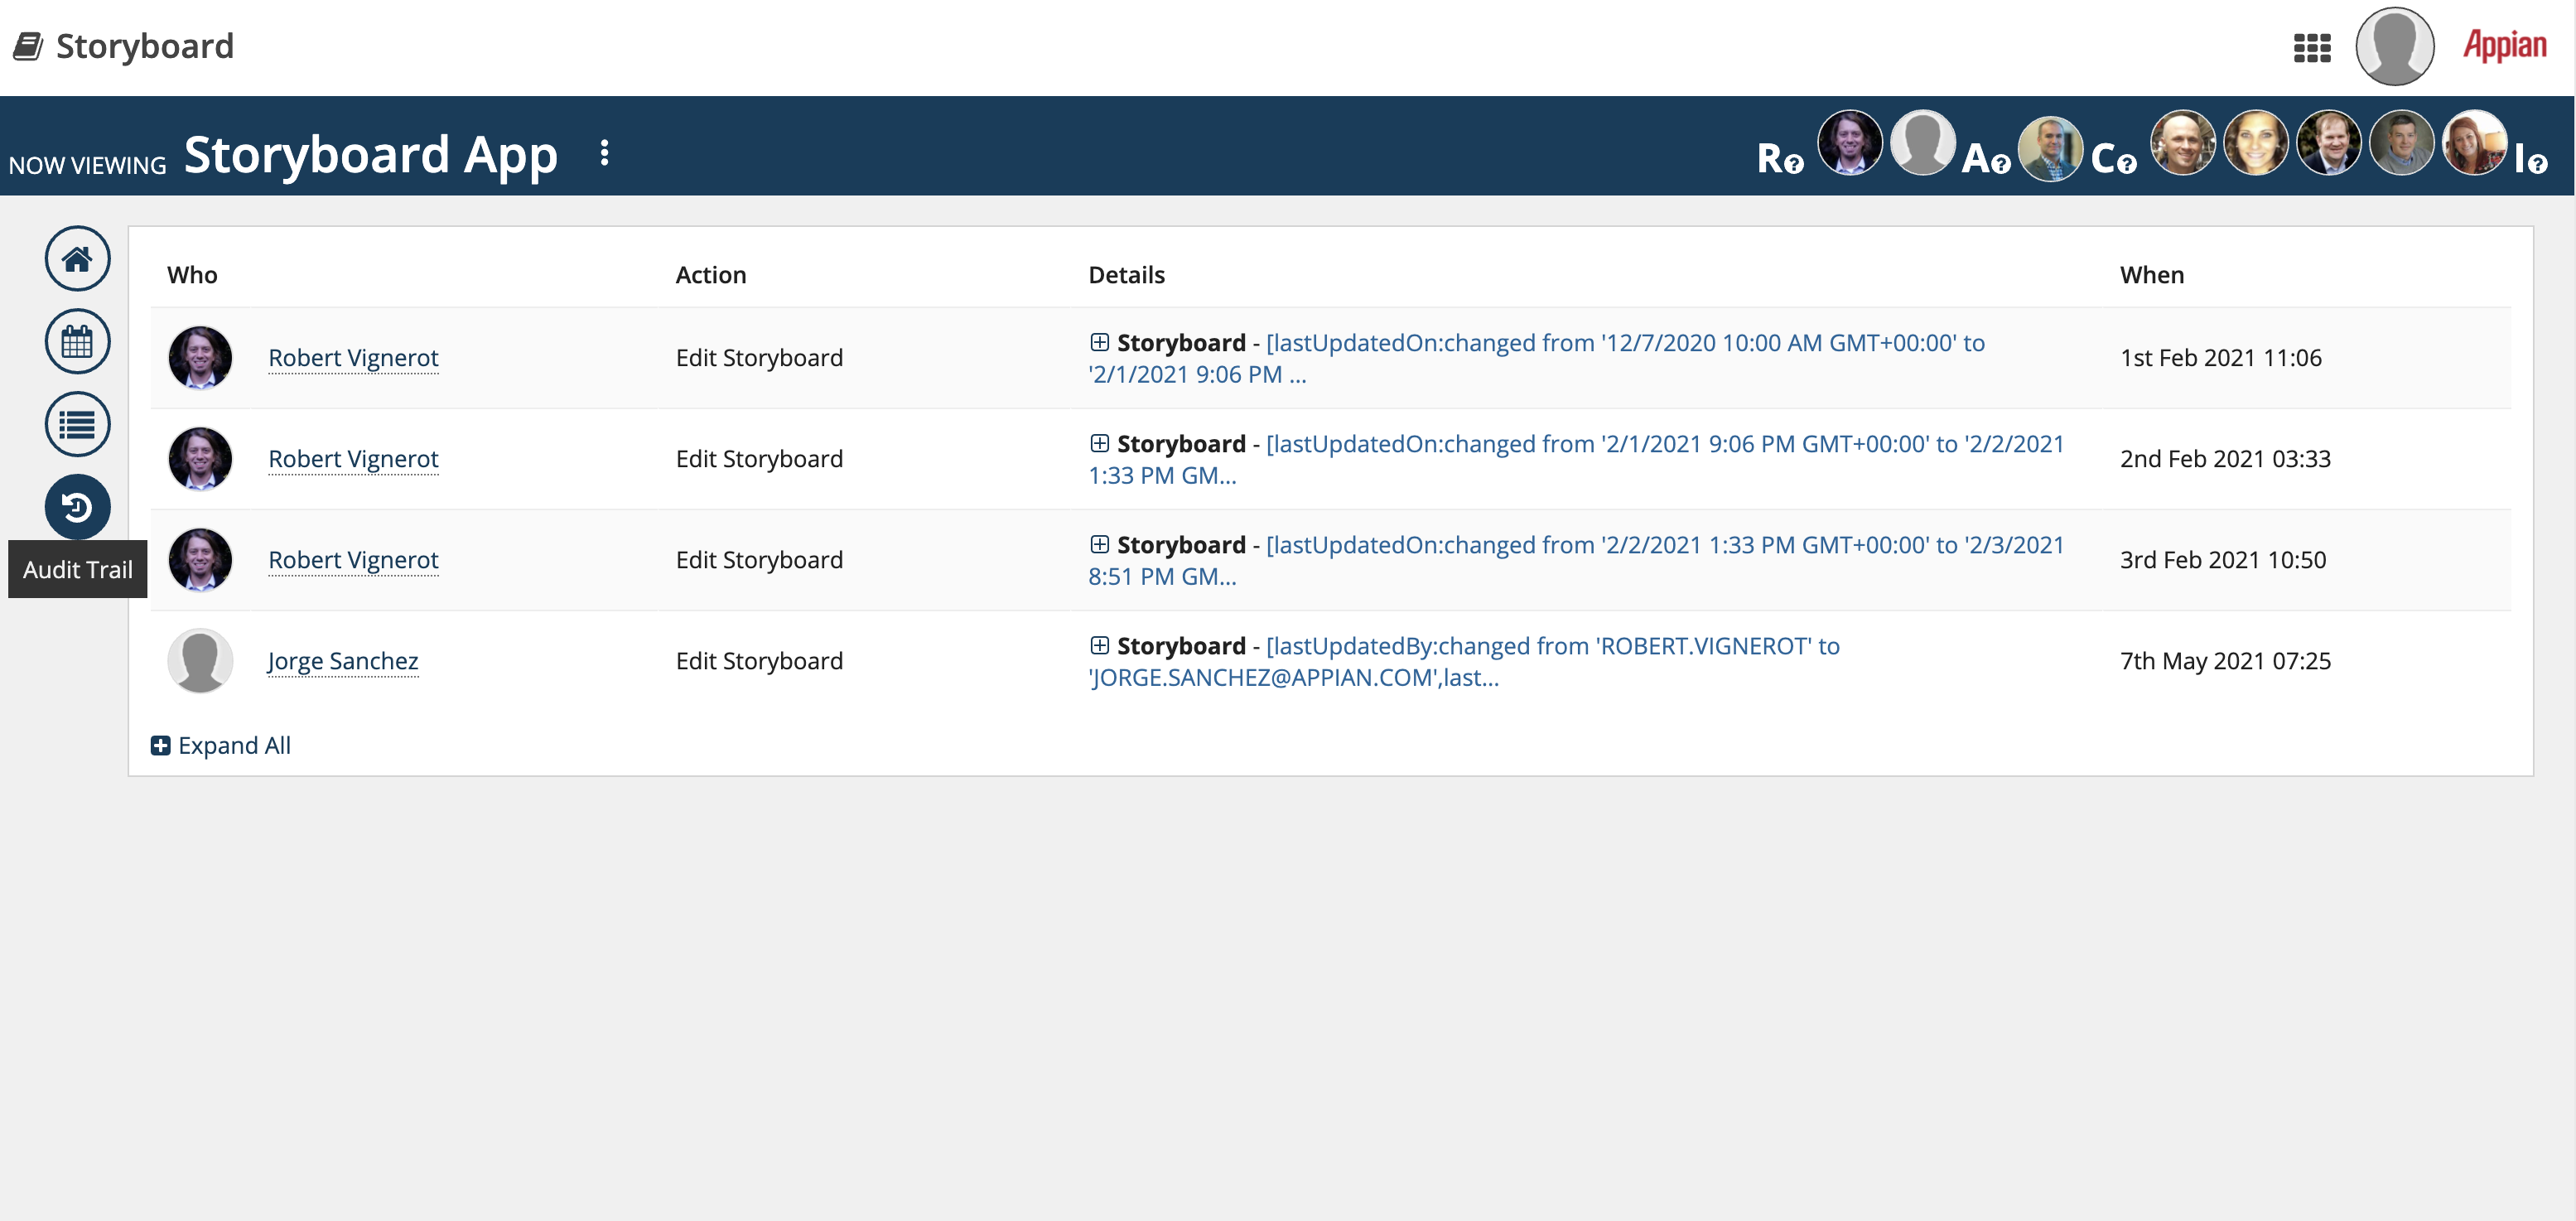Click the user profile avatar at top right
The image size is (2576, 1221).
coord(2394,47)
